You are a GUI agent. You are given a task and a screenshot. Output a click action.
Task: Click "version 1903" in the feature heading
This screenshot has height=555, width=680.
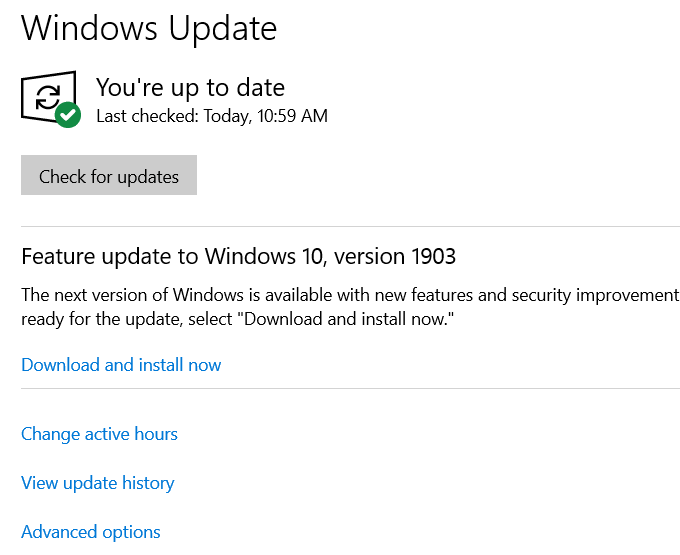click(394, 256)
